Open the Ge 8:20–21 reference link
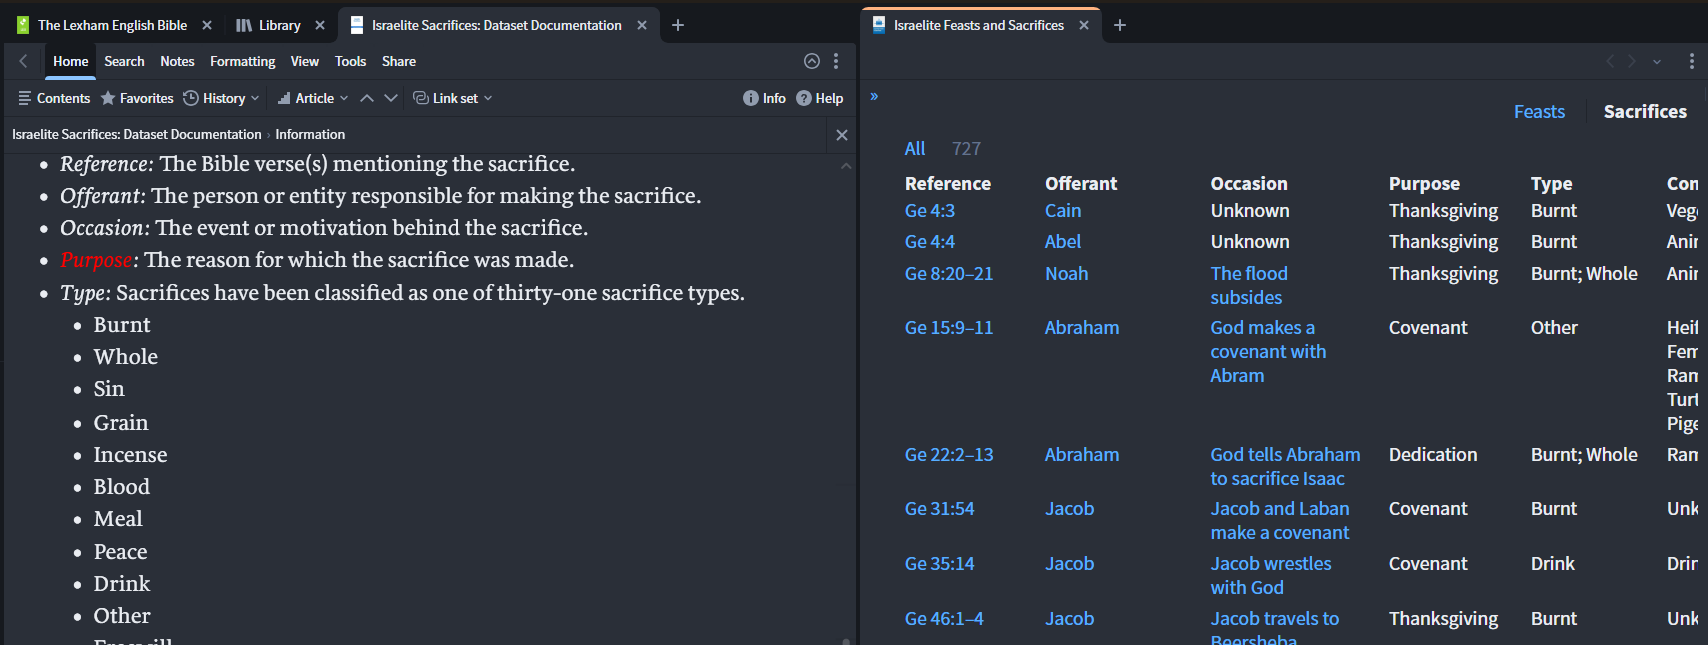Screen dimensions: 1708x645 pos(948,274)
